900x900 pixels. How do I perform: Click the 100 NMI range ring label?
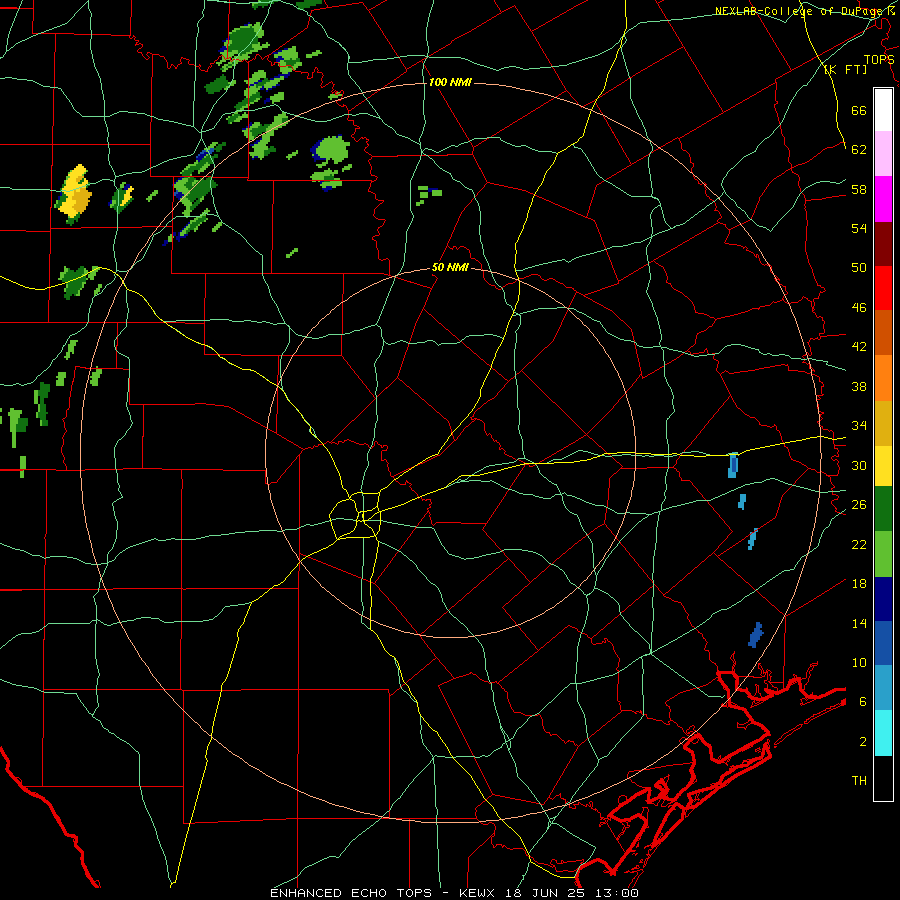(x=450, y=82)
